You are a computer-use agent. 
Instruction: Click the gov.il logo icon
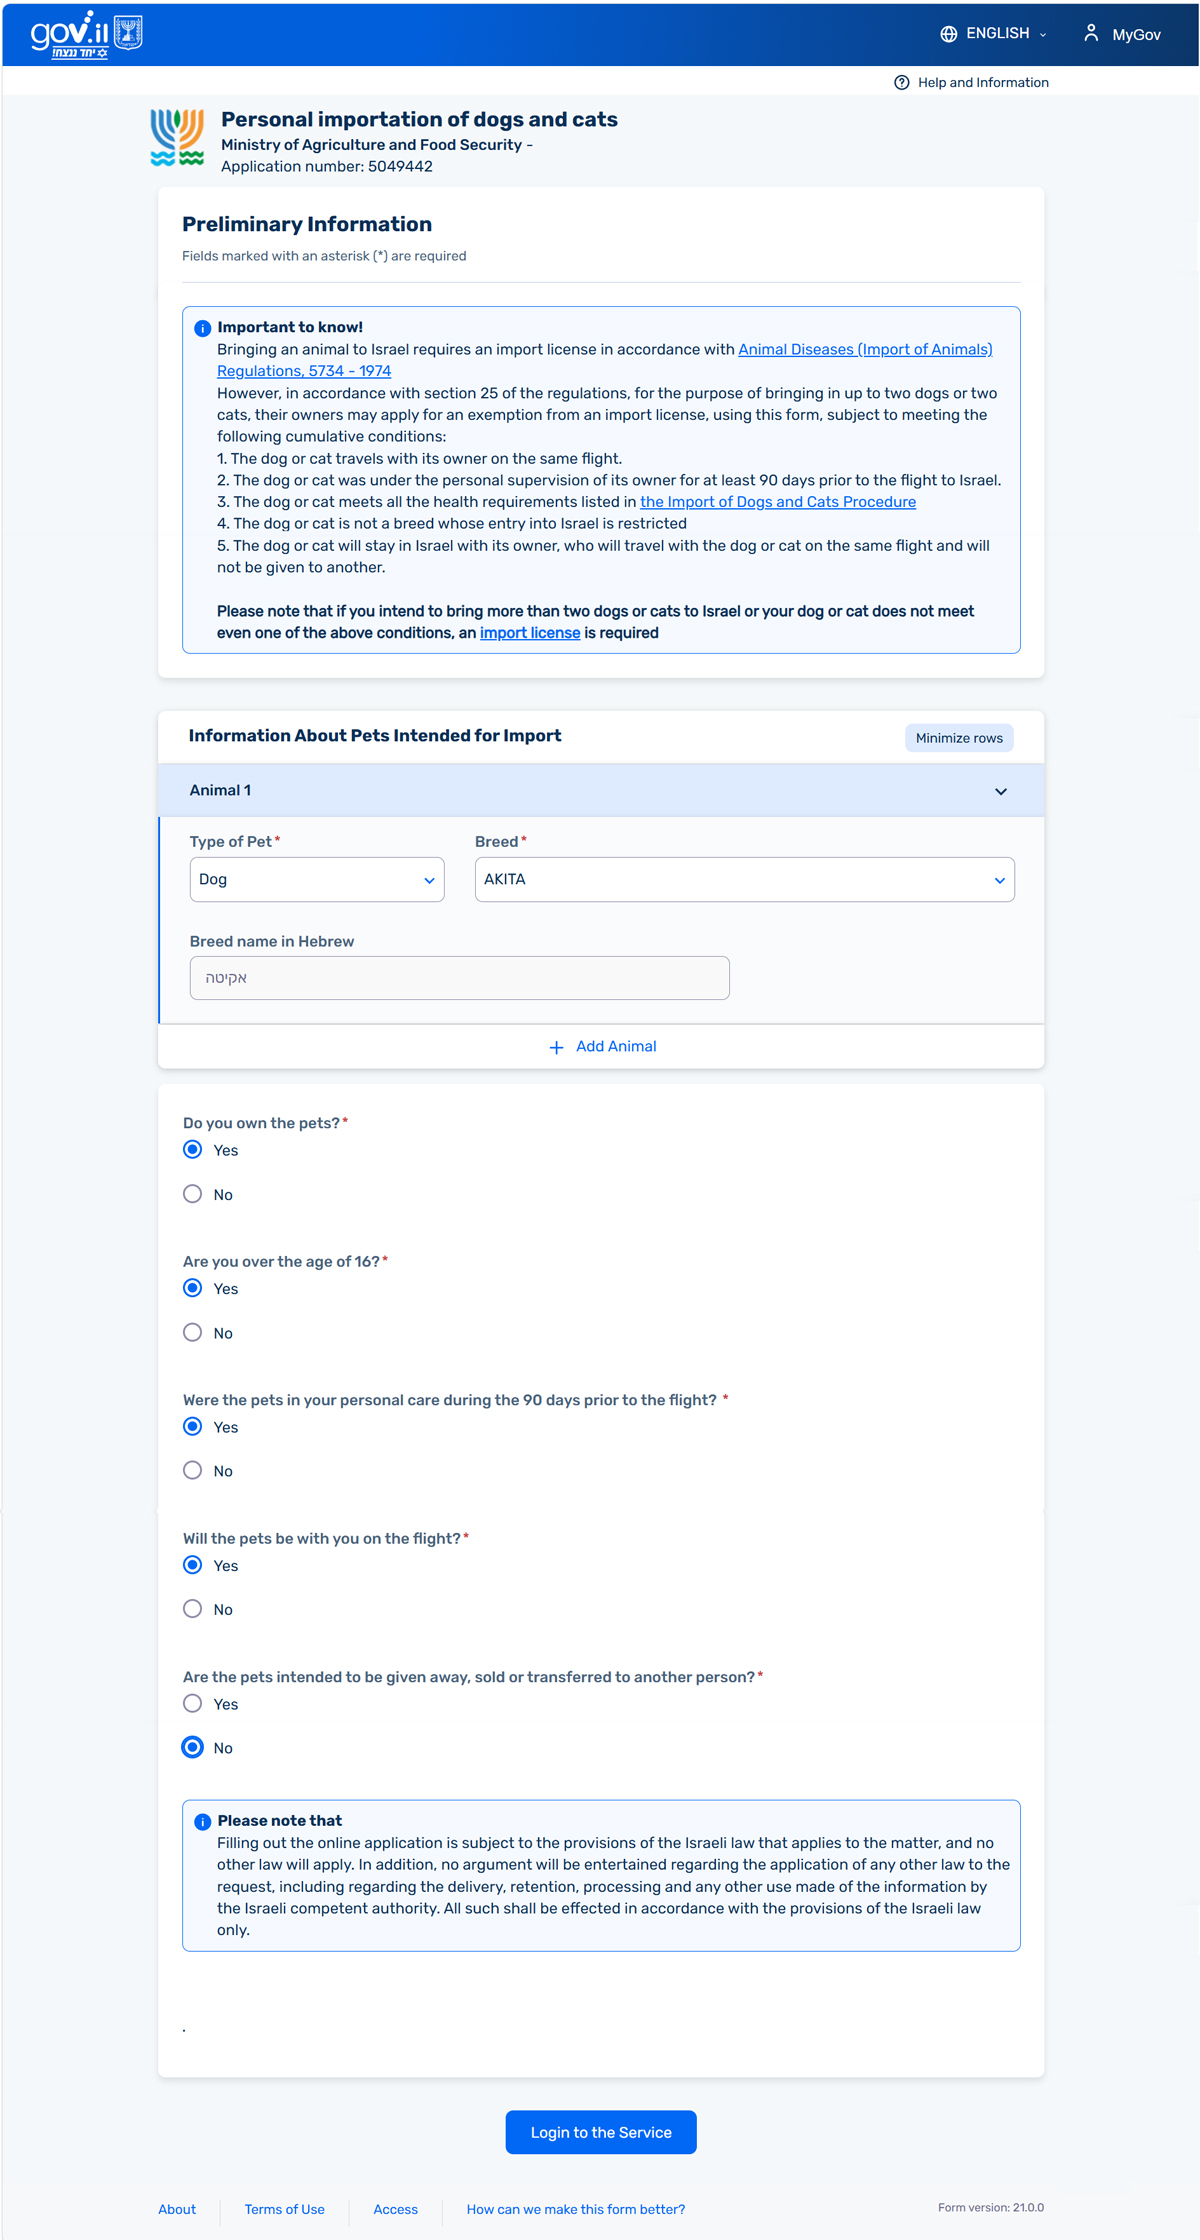coord(86,35)
